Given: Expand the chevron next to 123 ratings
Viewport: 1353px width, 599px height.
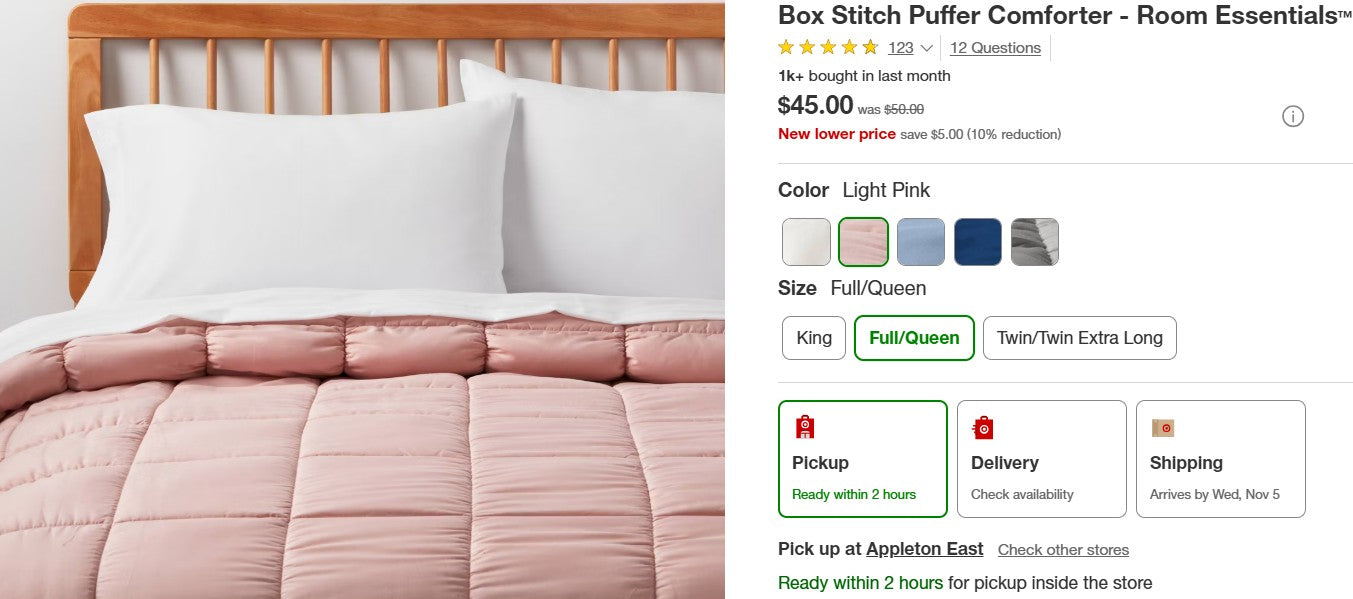Looking at the screenshot, I should (926, 47).
